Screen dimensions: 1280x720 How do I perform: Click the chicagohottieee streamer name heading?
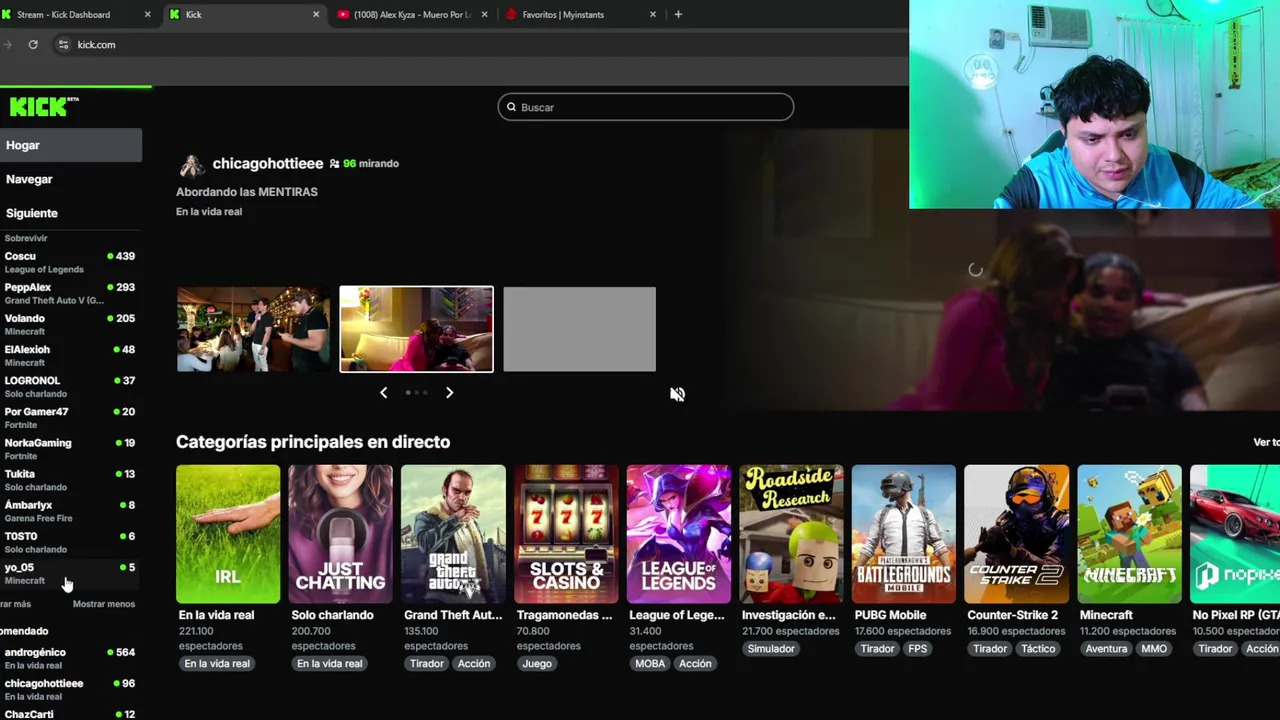pos(267,163)
